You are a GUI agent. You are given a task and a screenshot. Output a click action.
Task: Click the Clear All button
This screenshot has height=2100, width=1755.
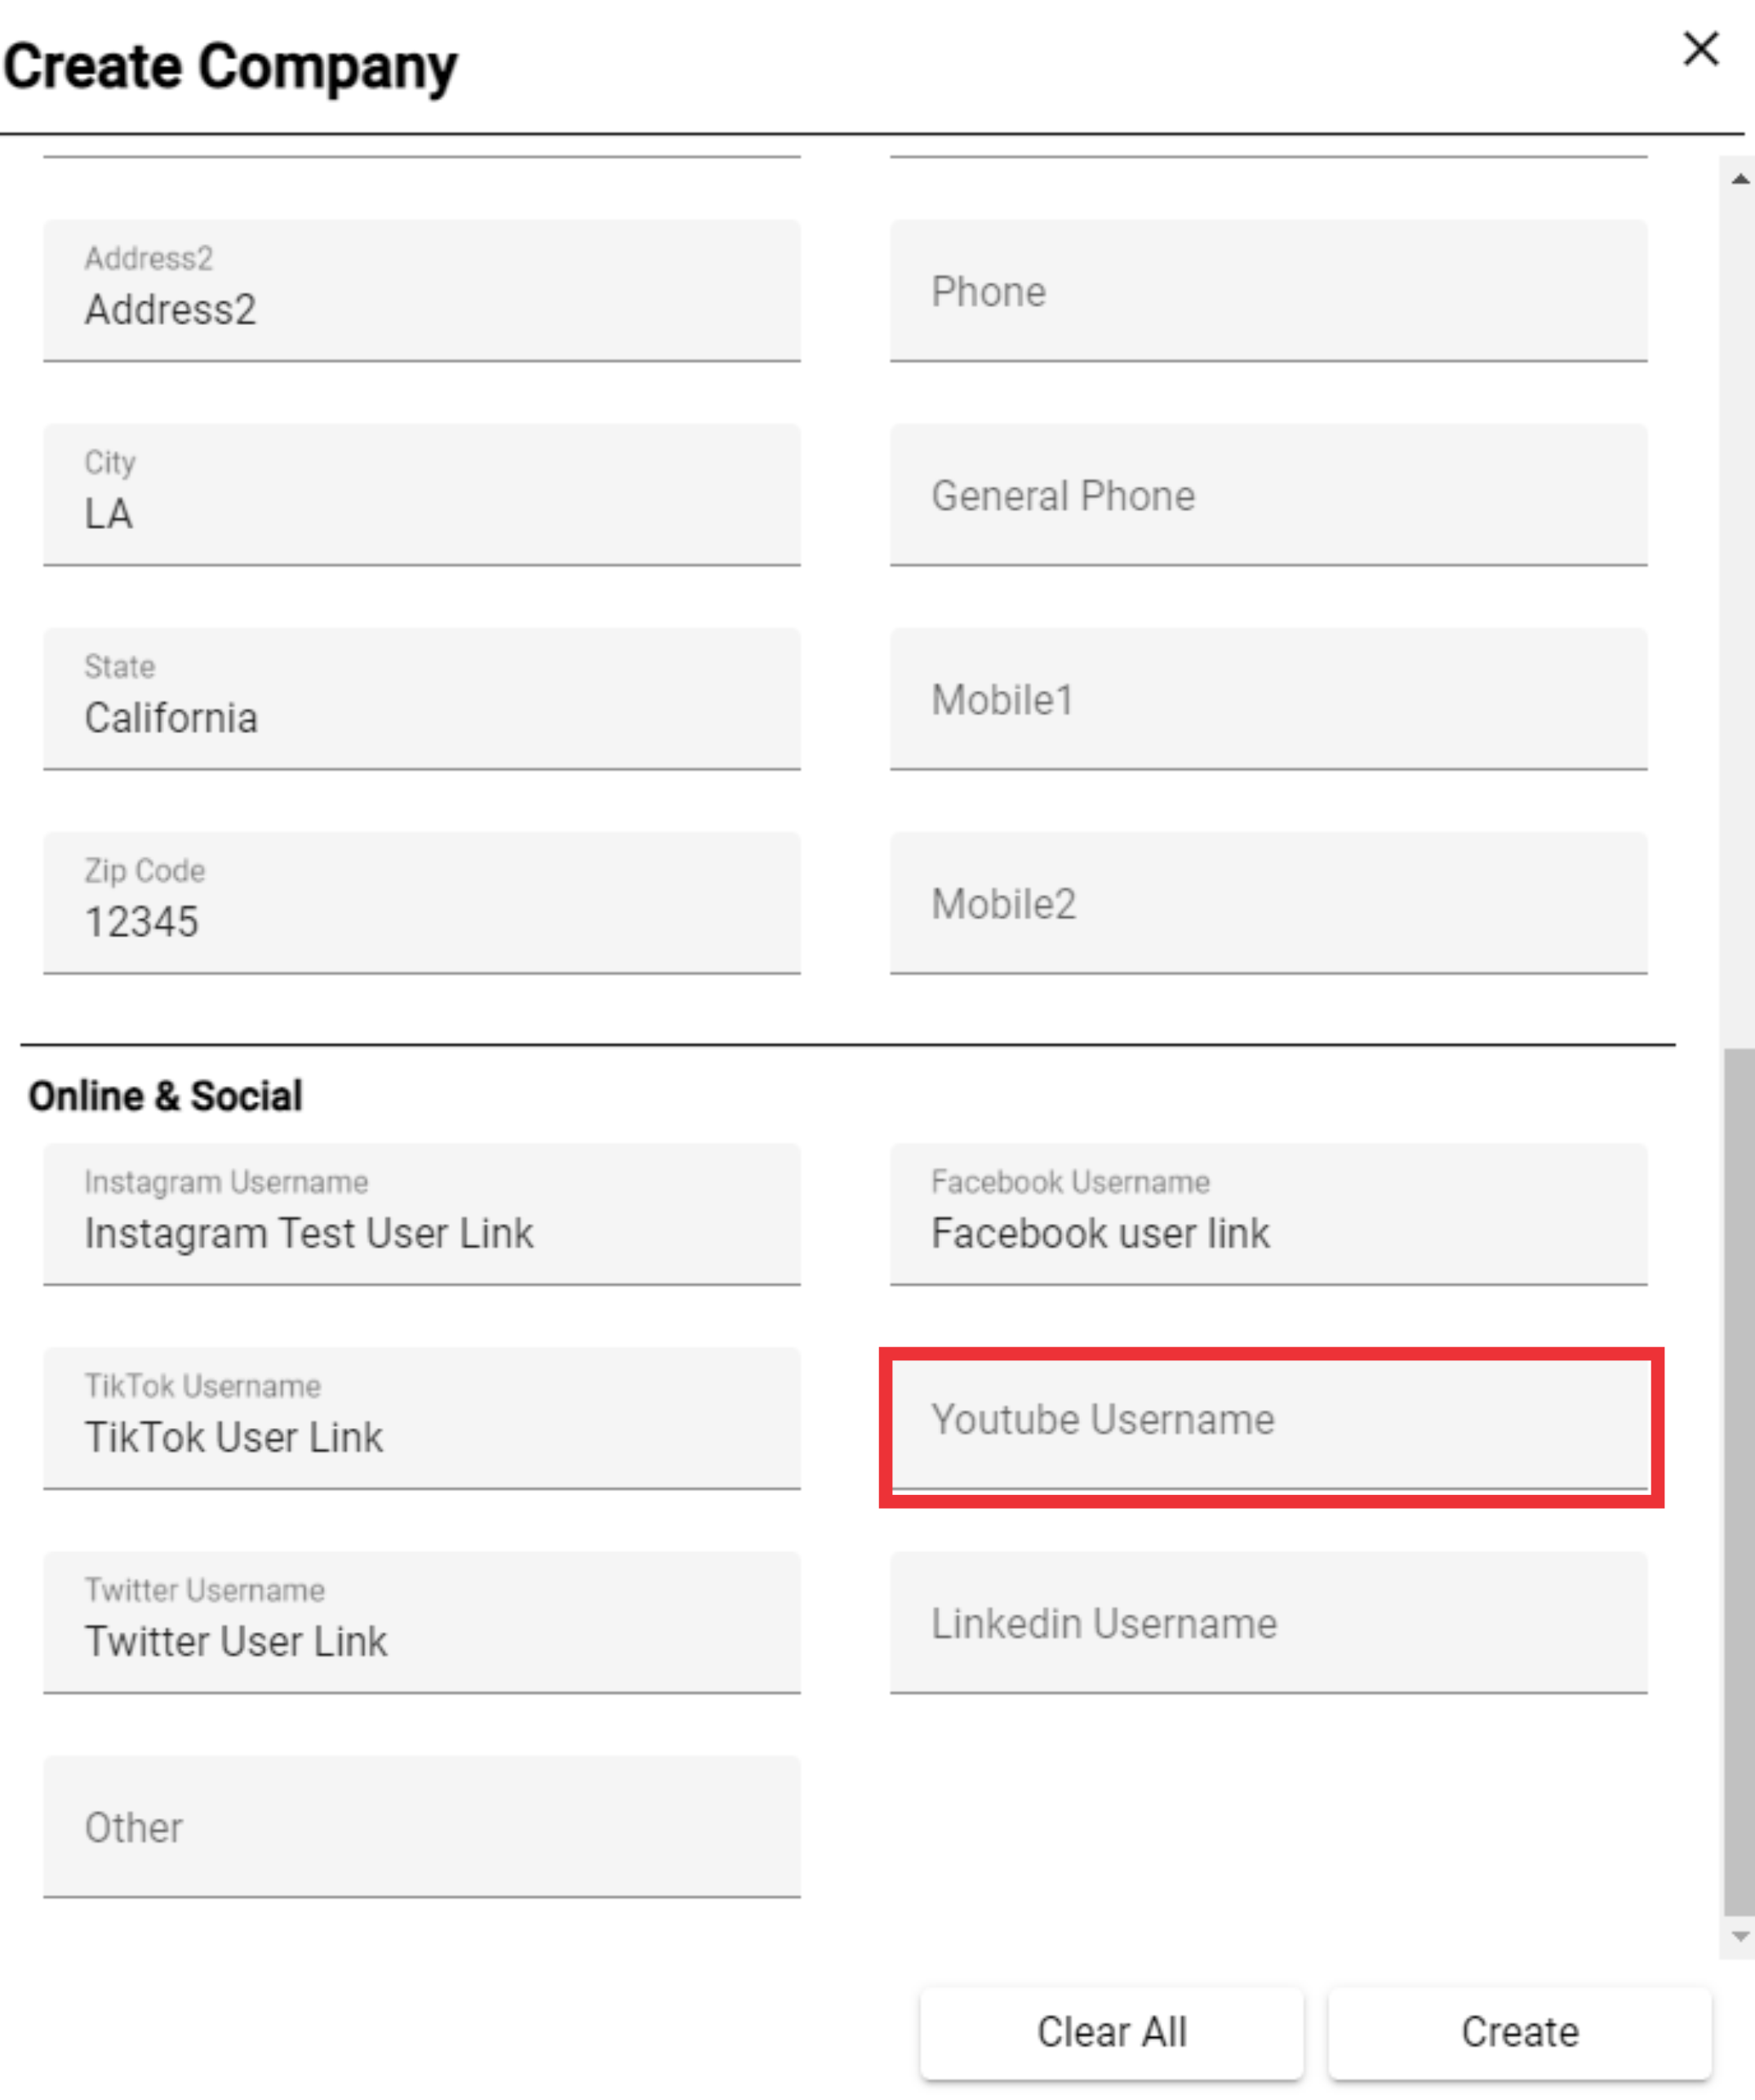point(1111,2032)
